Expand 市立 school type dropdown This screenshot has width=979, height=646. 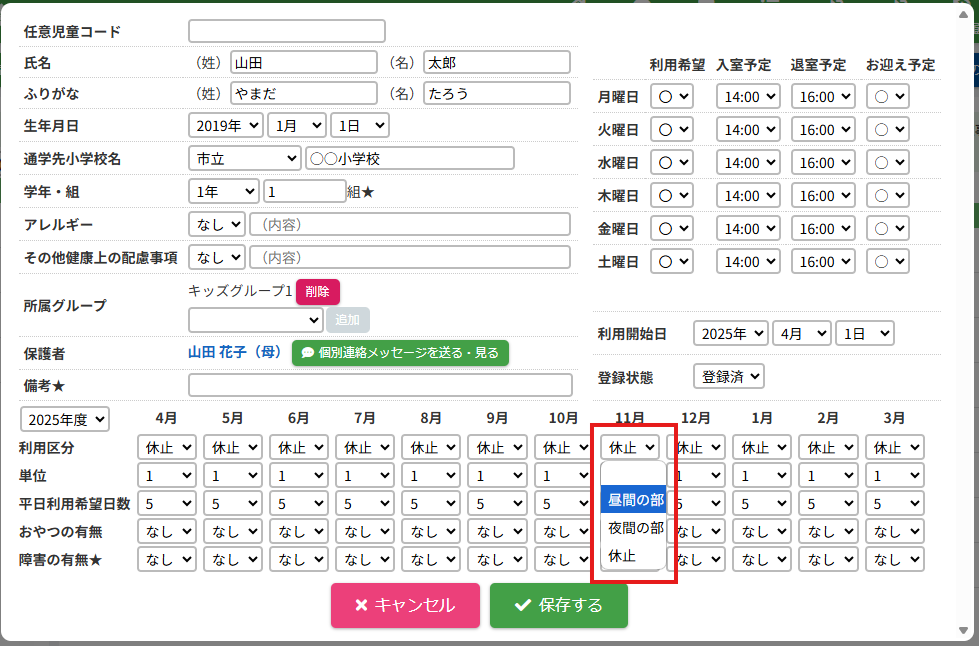tap(244, 159)
